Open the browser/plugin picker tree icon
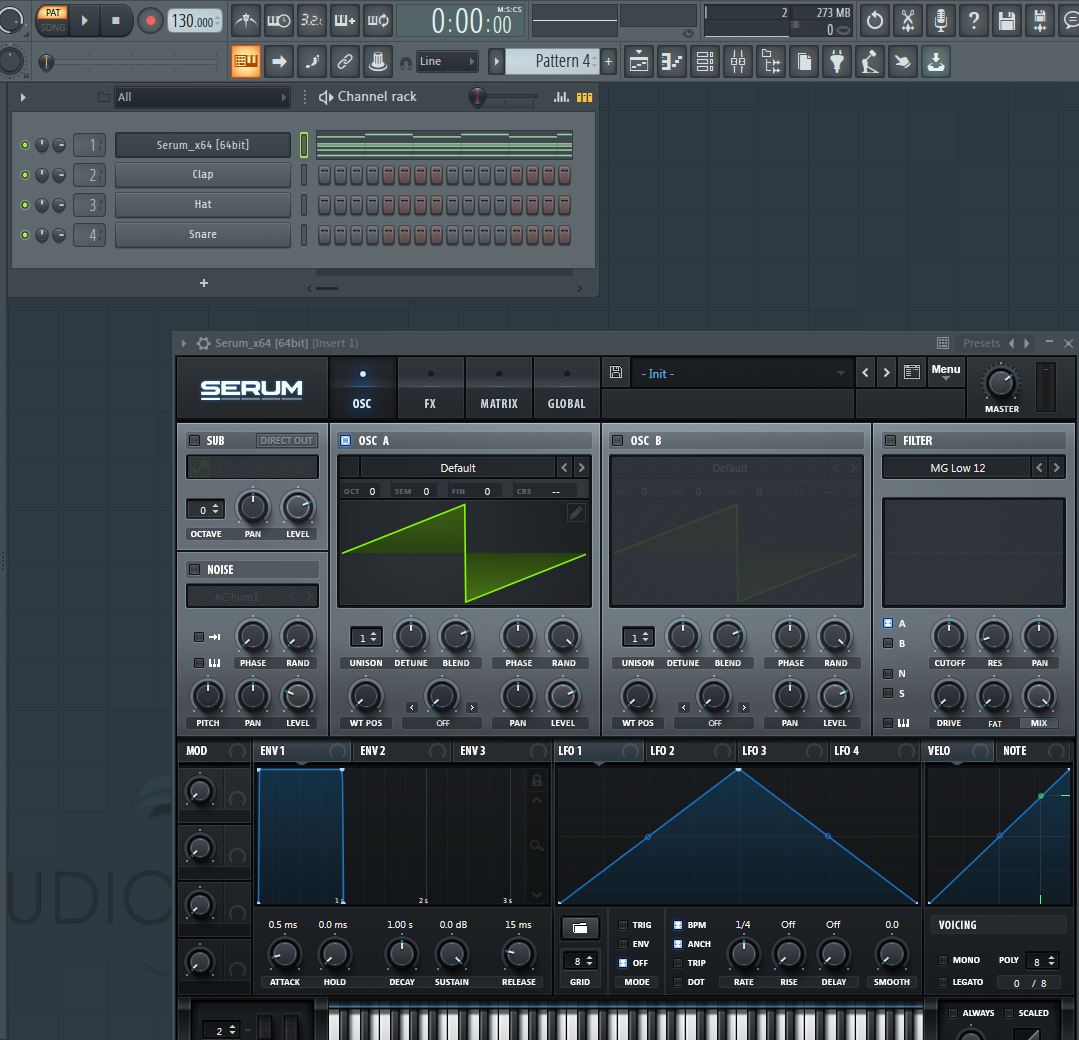The image size is (1079, 1040). point(771,62)
